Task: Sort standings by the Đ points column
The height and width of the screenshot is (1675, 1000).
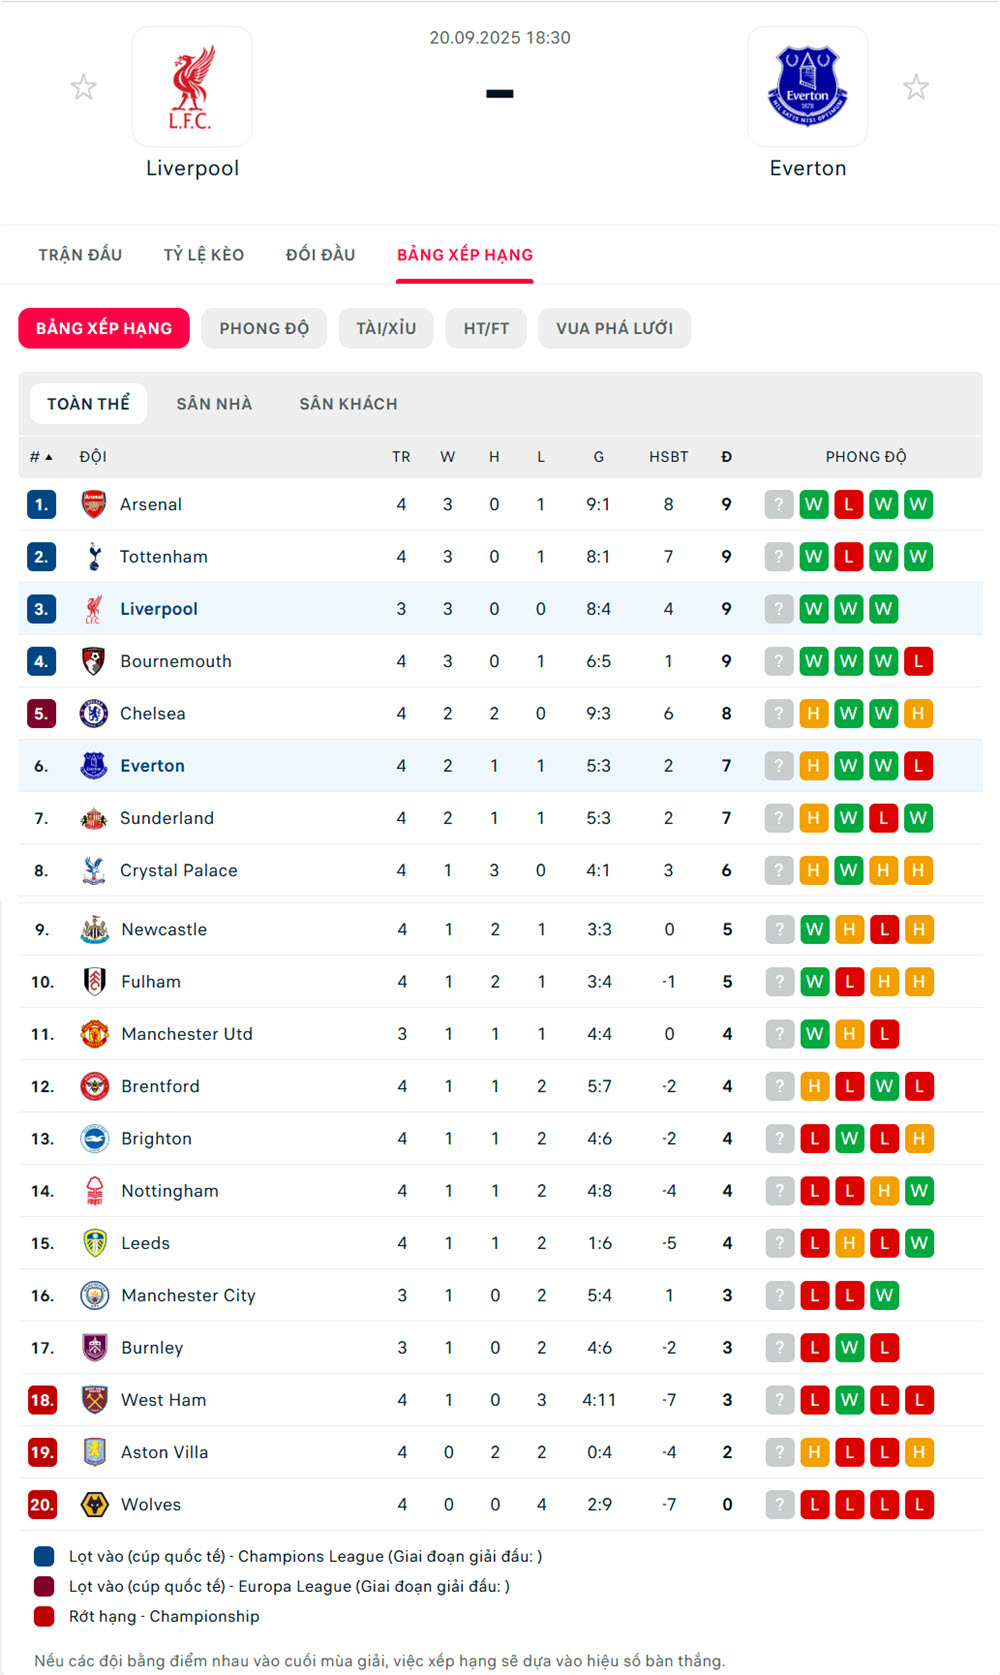Action: point(727,457)
